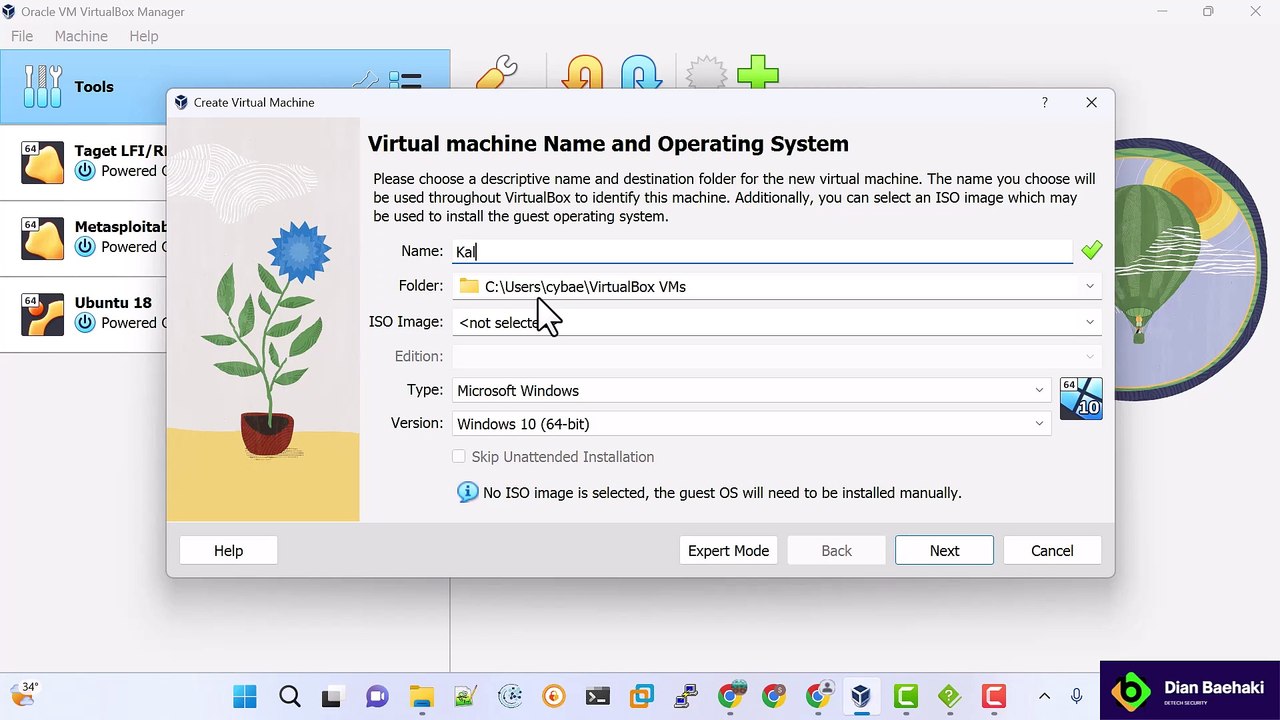The width and height of the screenshot is (1280, 720).
Task: Open Task View from the taskbar
Action: click(x=331, y=696)
